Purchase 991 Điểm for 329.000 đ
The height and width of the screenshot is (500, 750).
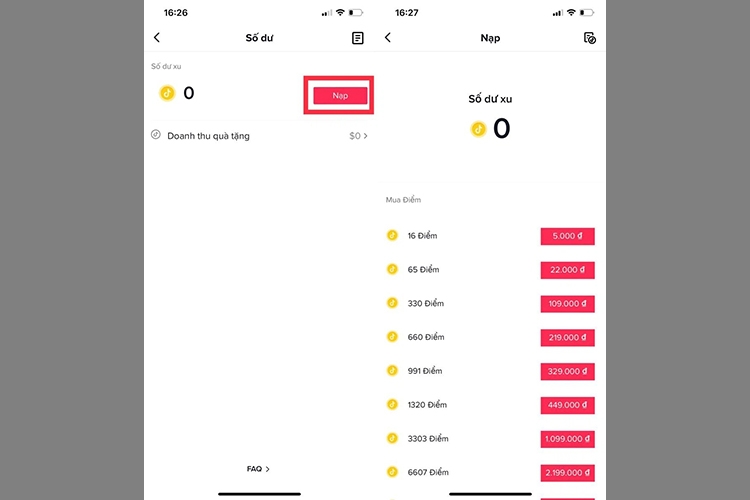click(567, 371)
